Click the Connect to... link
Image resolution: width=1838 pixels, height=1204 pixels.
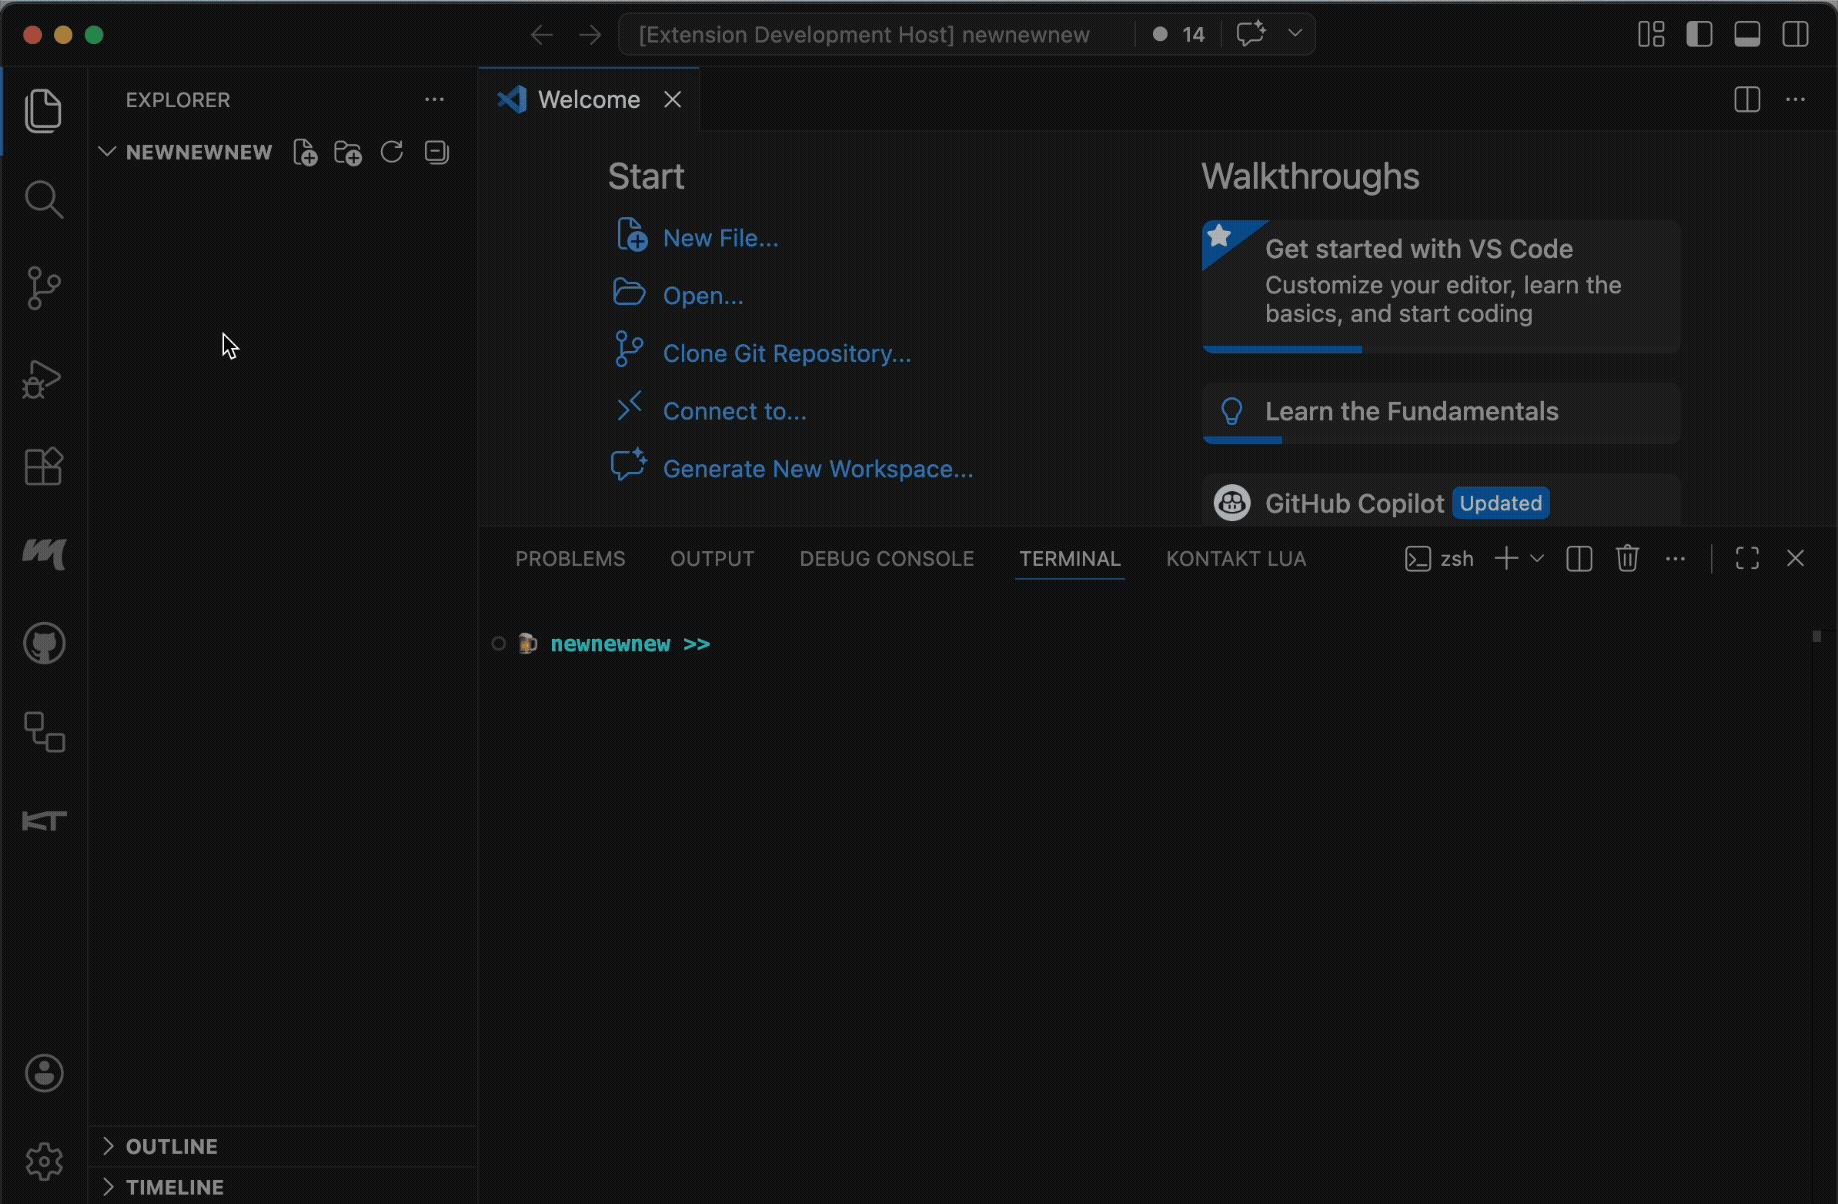[x=734, y=411]
